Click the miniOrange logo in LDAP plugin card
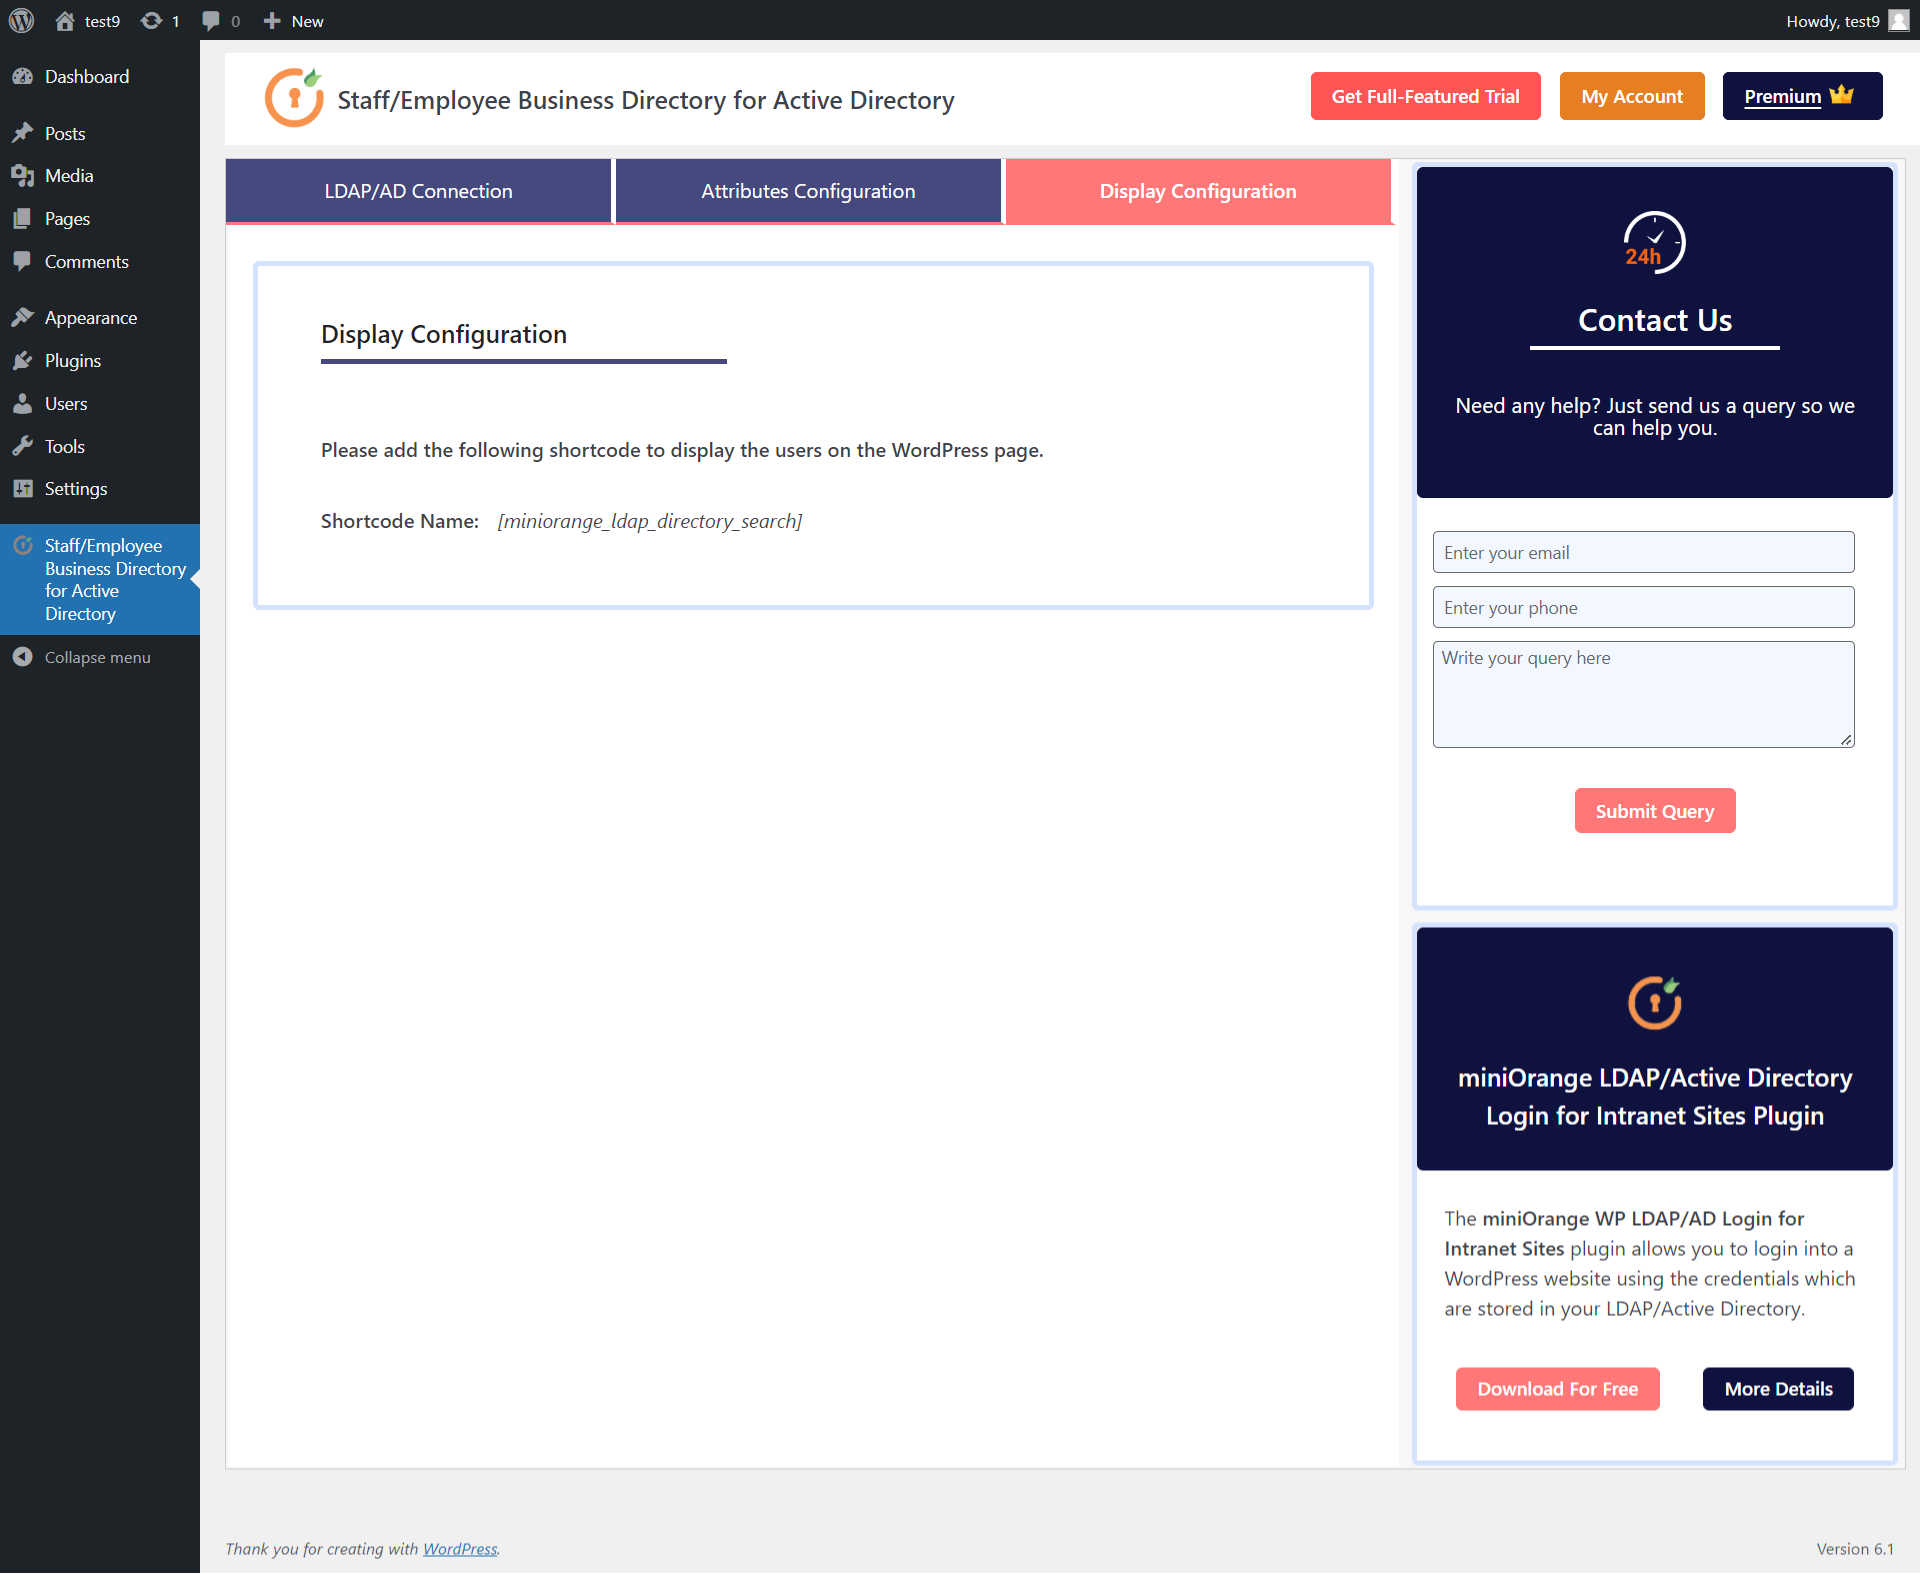The height and width of the screenshot is (1575, 1920). pyautogui.click(x=1654, y=1002)
